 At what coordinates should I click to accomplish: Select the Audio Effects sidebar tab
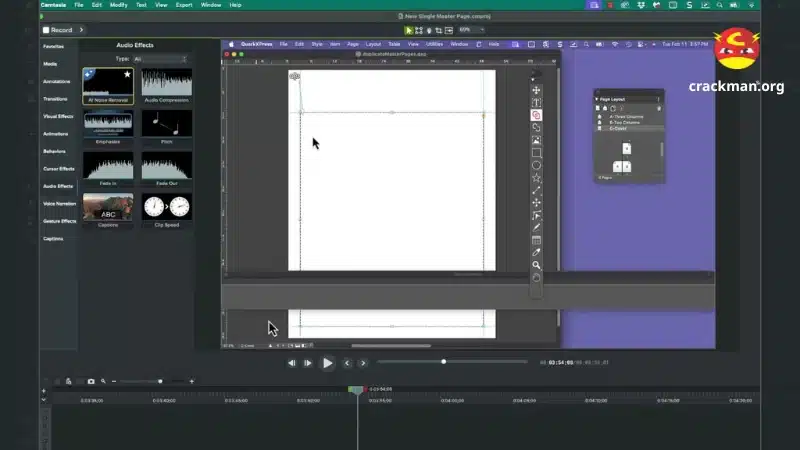pyautogui.click(x=58, y=186)
